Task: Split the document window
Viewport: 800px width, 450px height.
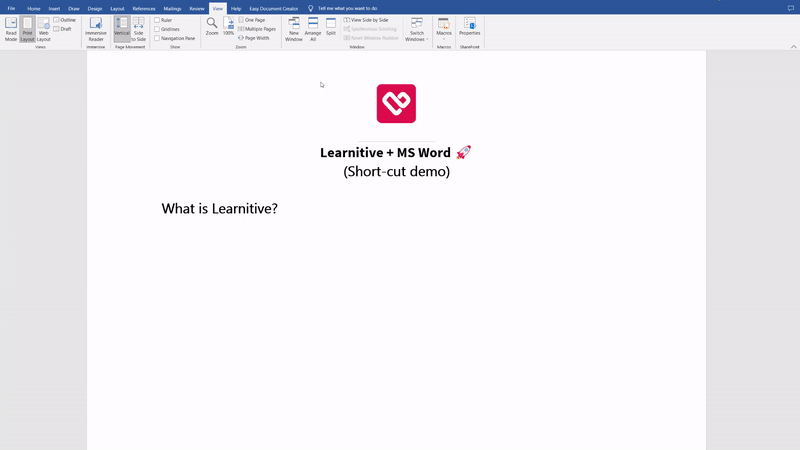Action: coord(331,27)
